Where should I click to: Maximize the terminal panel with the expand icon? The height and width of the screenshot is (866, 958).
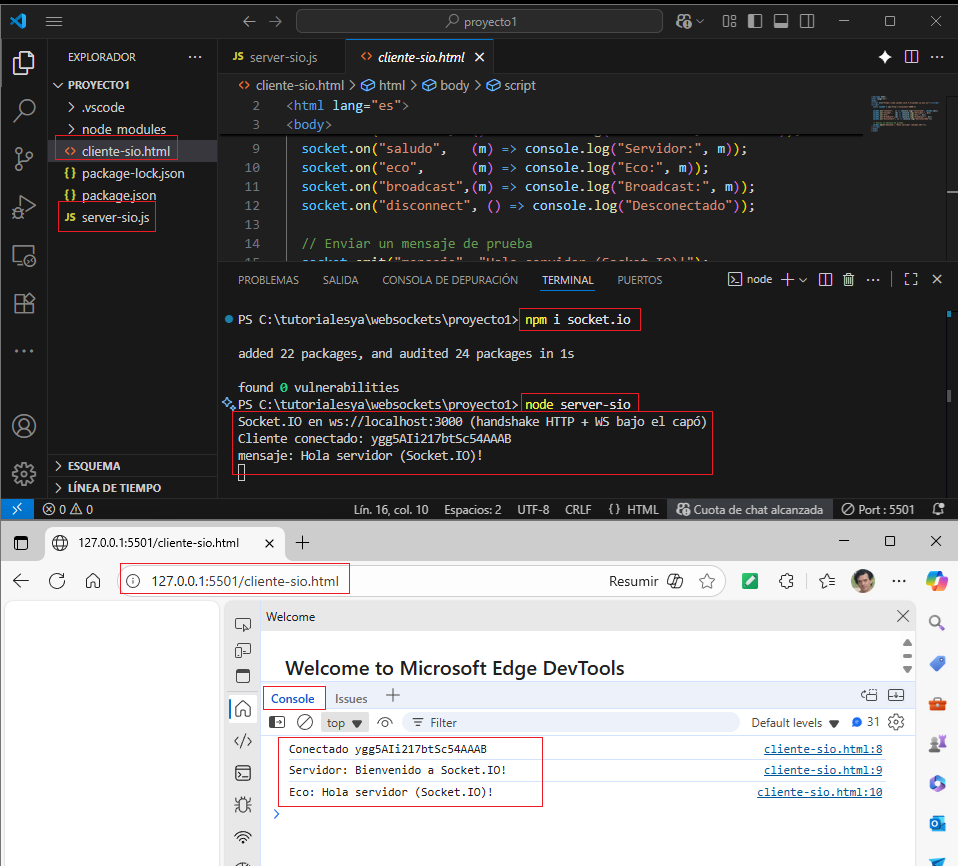pyautogui.click(x=910, y=280)
